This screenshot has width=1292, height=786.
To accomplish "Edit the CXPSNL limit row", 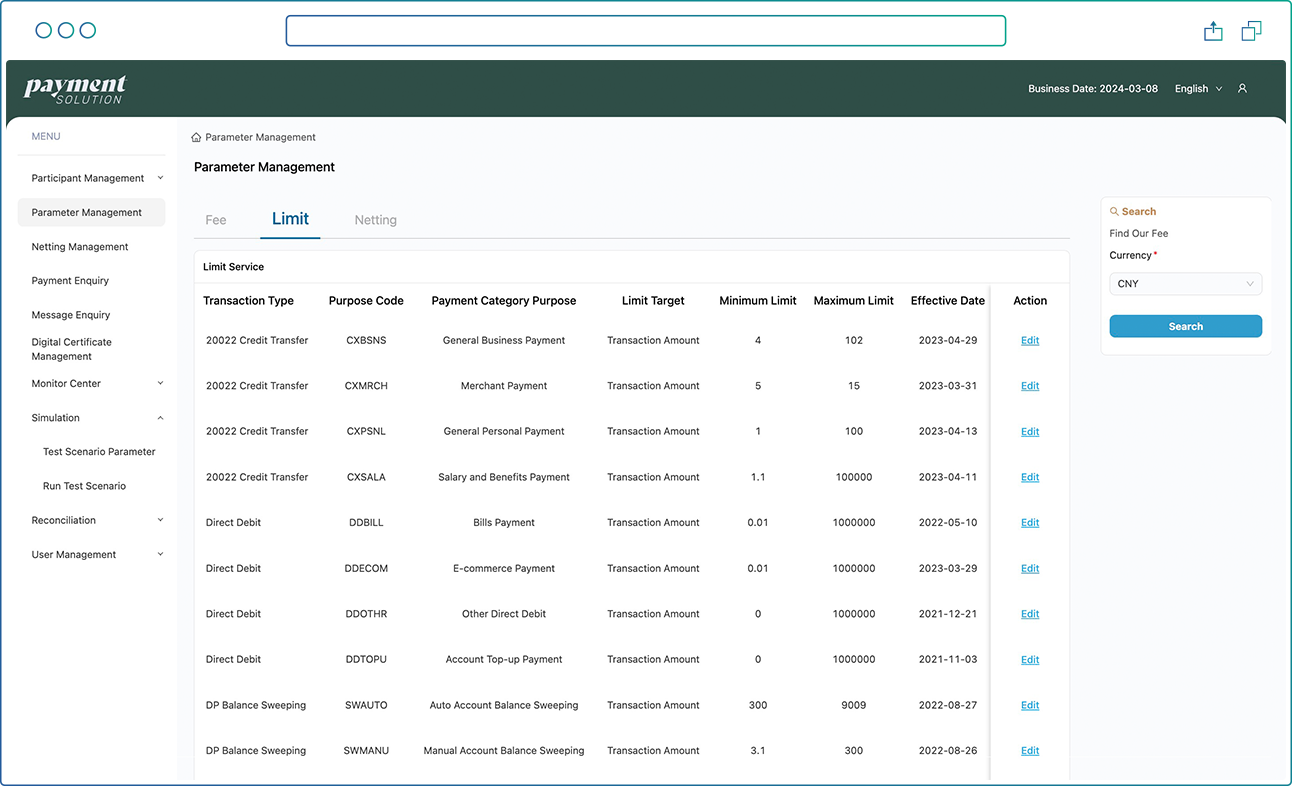I will tap(1030, 432).
